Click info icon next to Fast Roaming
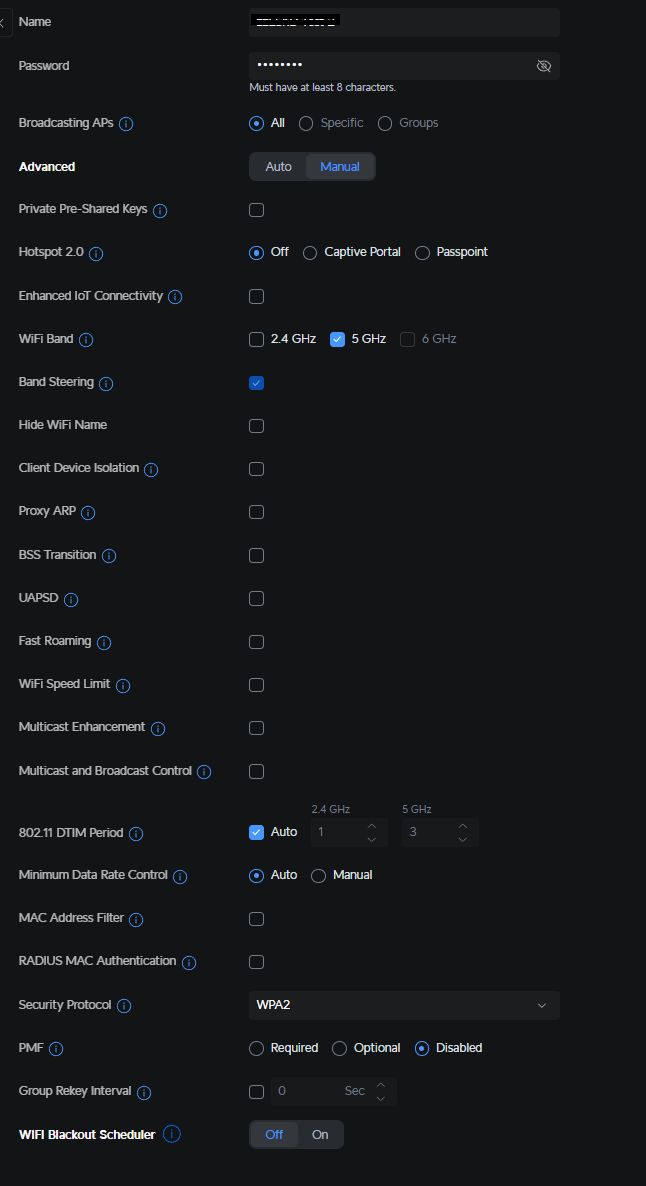 tap(104, 642)
